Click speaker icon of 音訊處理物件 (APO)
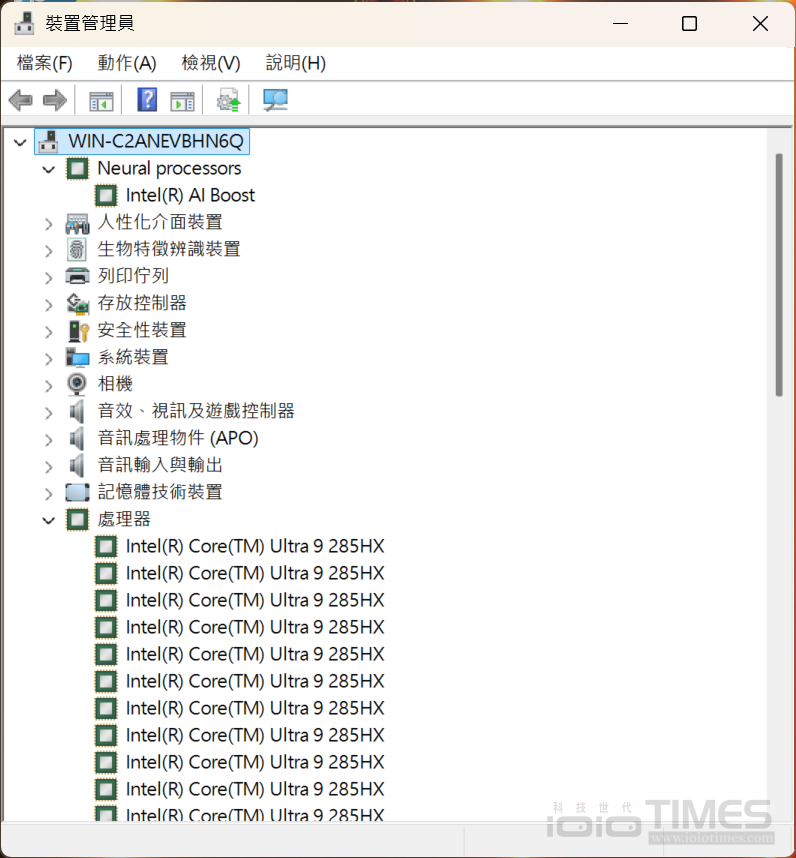Viewport: 796px width, 858px height. pos(77,438)
